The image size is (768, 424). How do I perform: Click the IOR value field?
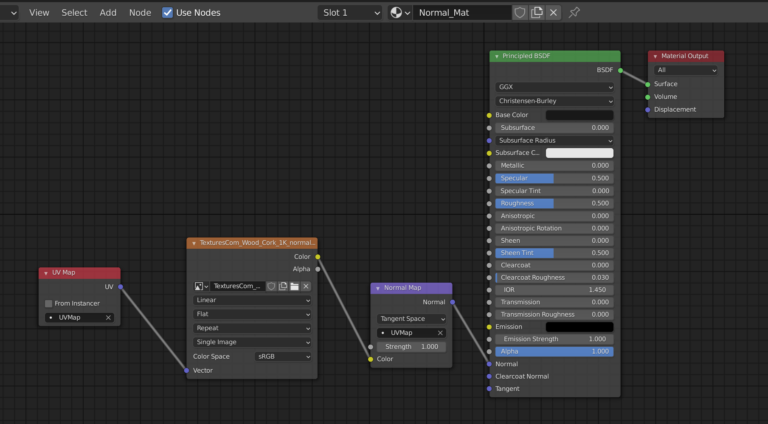(x=554, y=290)
